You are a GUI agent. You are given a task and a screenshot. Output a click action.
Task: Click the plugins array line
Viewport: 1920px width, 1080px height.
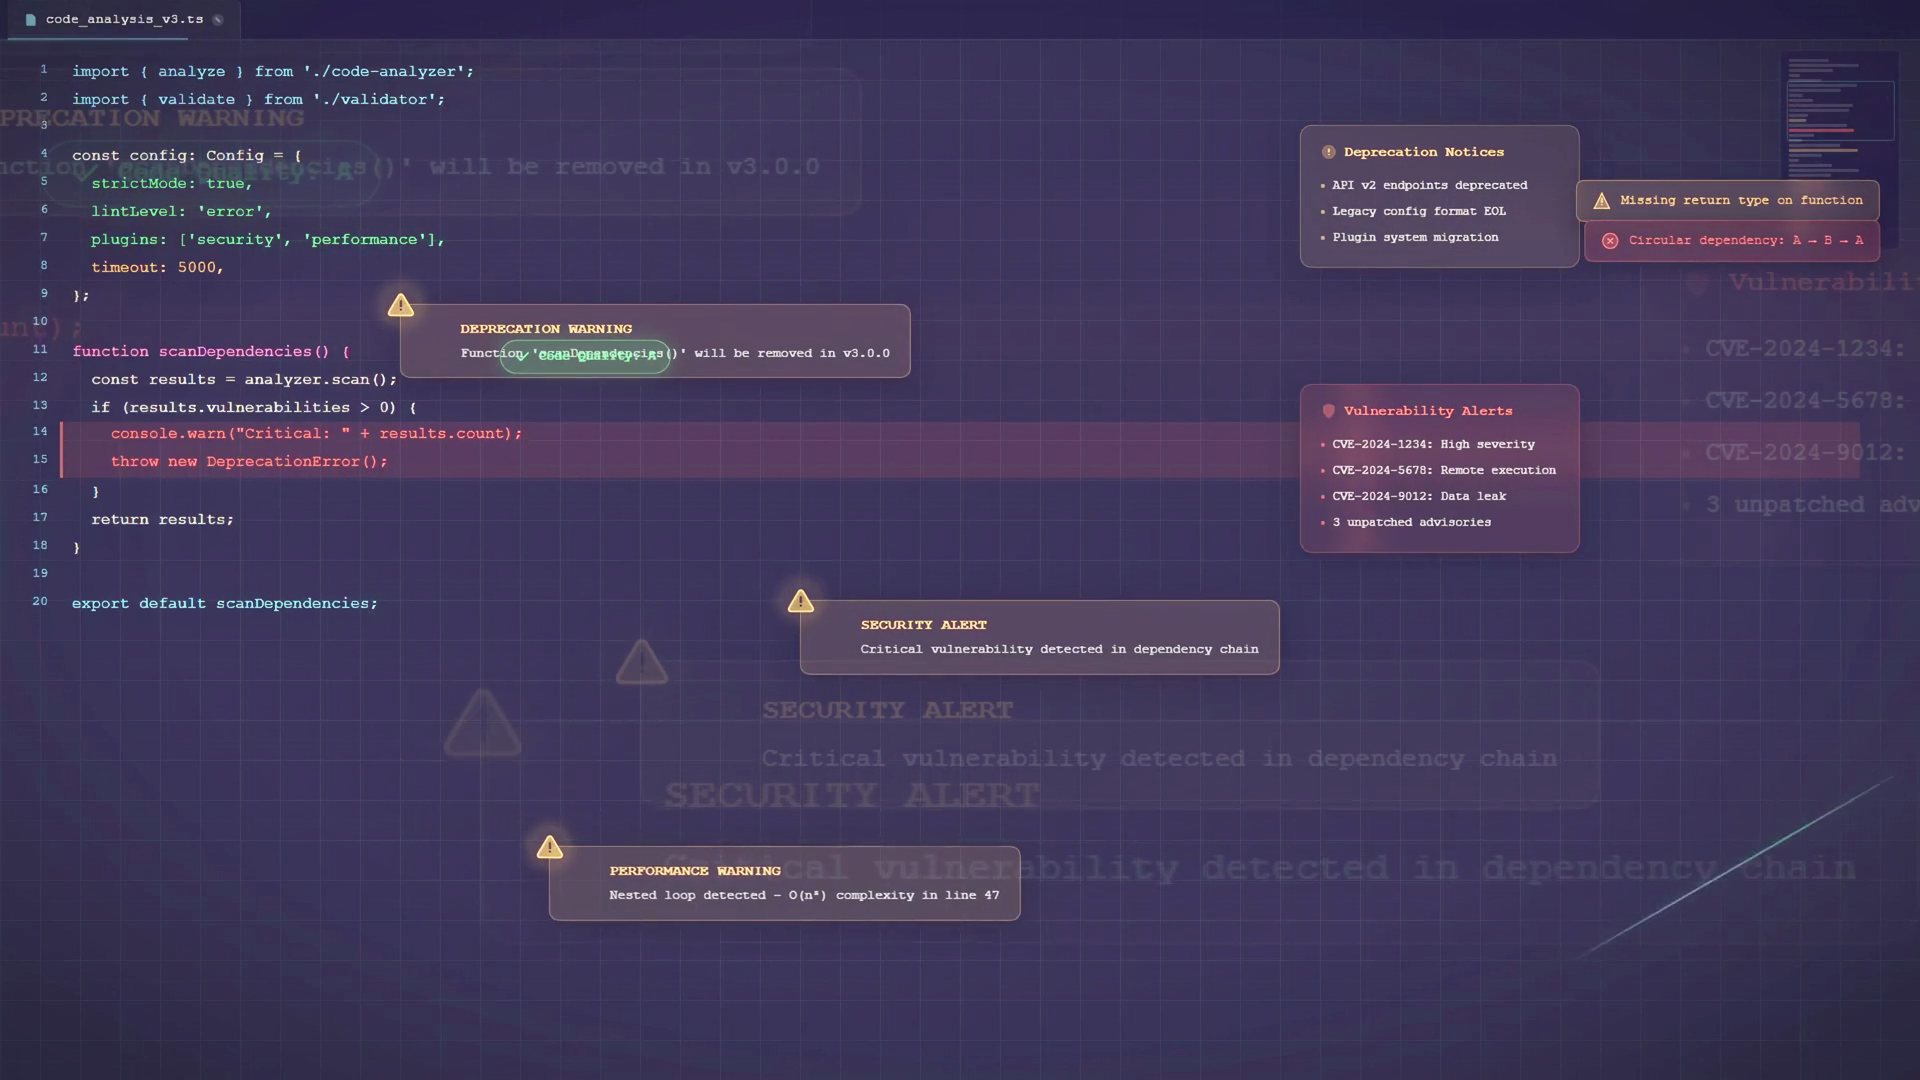pyautogui.click(x=268, y=240)
